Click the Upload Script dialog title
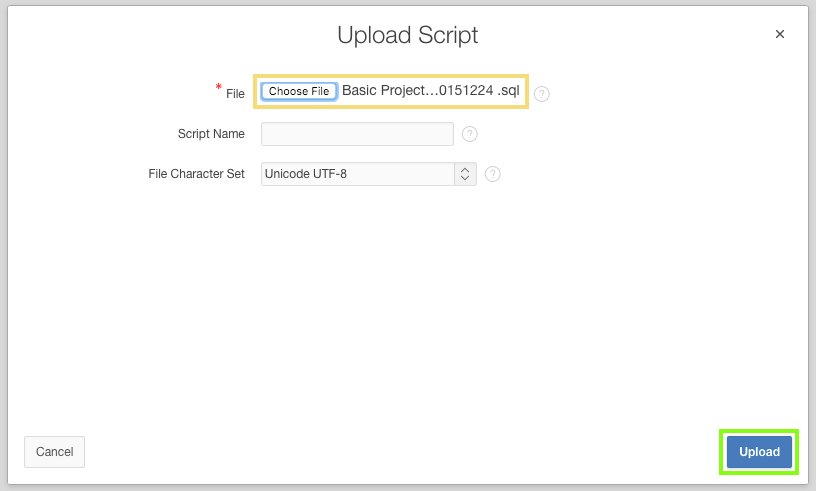 [408, 35]
